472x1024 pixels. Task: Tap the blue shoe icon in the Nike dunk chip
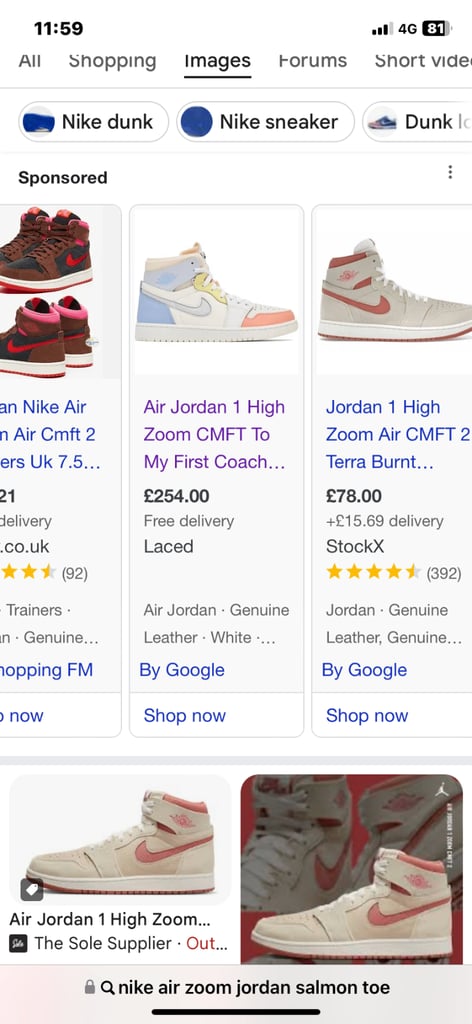[38, 121]
